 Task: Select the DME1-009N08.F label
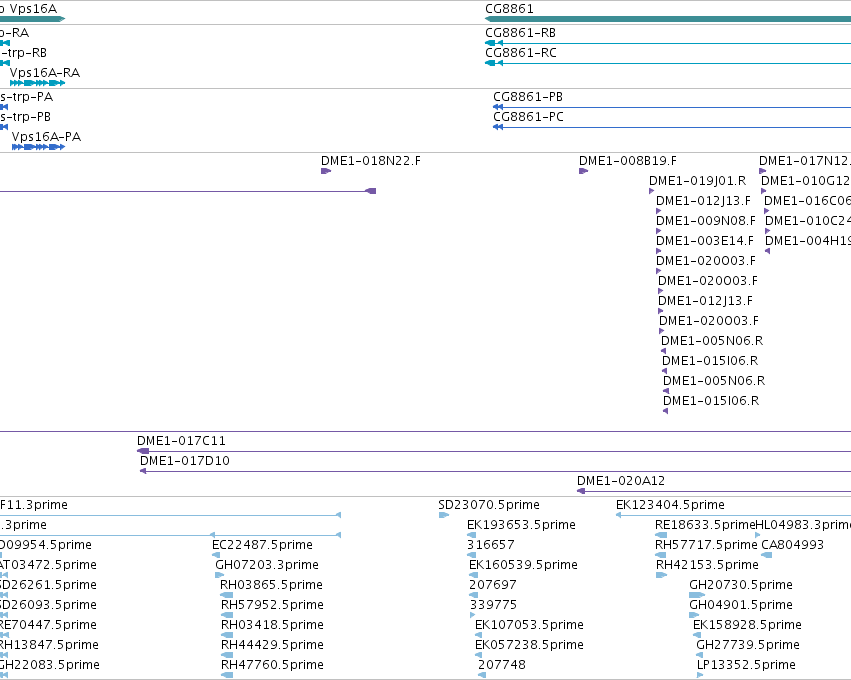tap(706, 221)
